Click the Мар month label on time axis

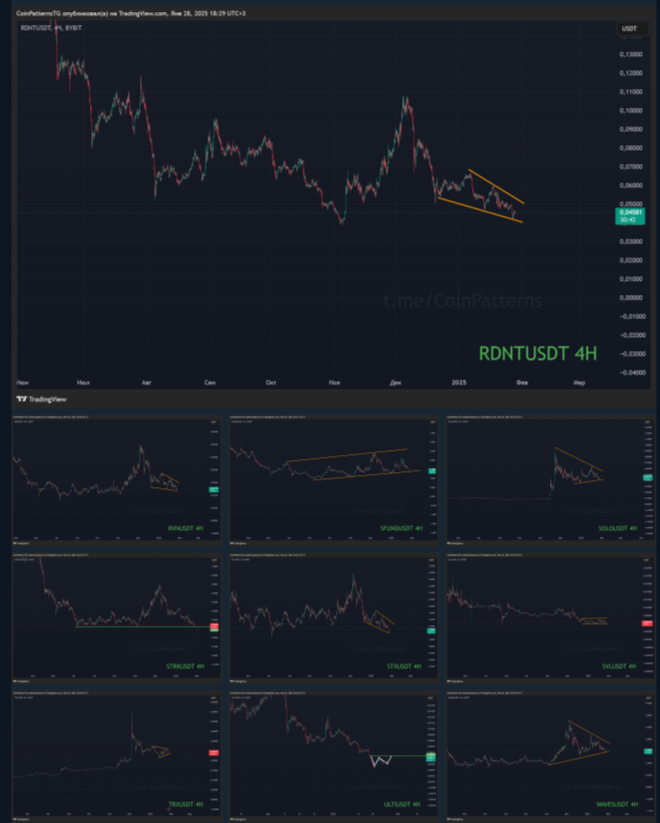pyautogui.click(x=579, y=383)
